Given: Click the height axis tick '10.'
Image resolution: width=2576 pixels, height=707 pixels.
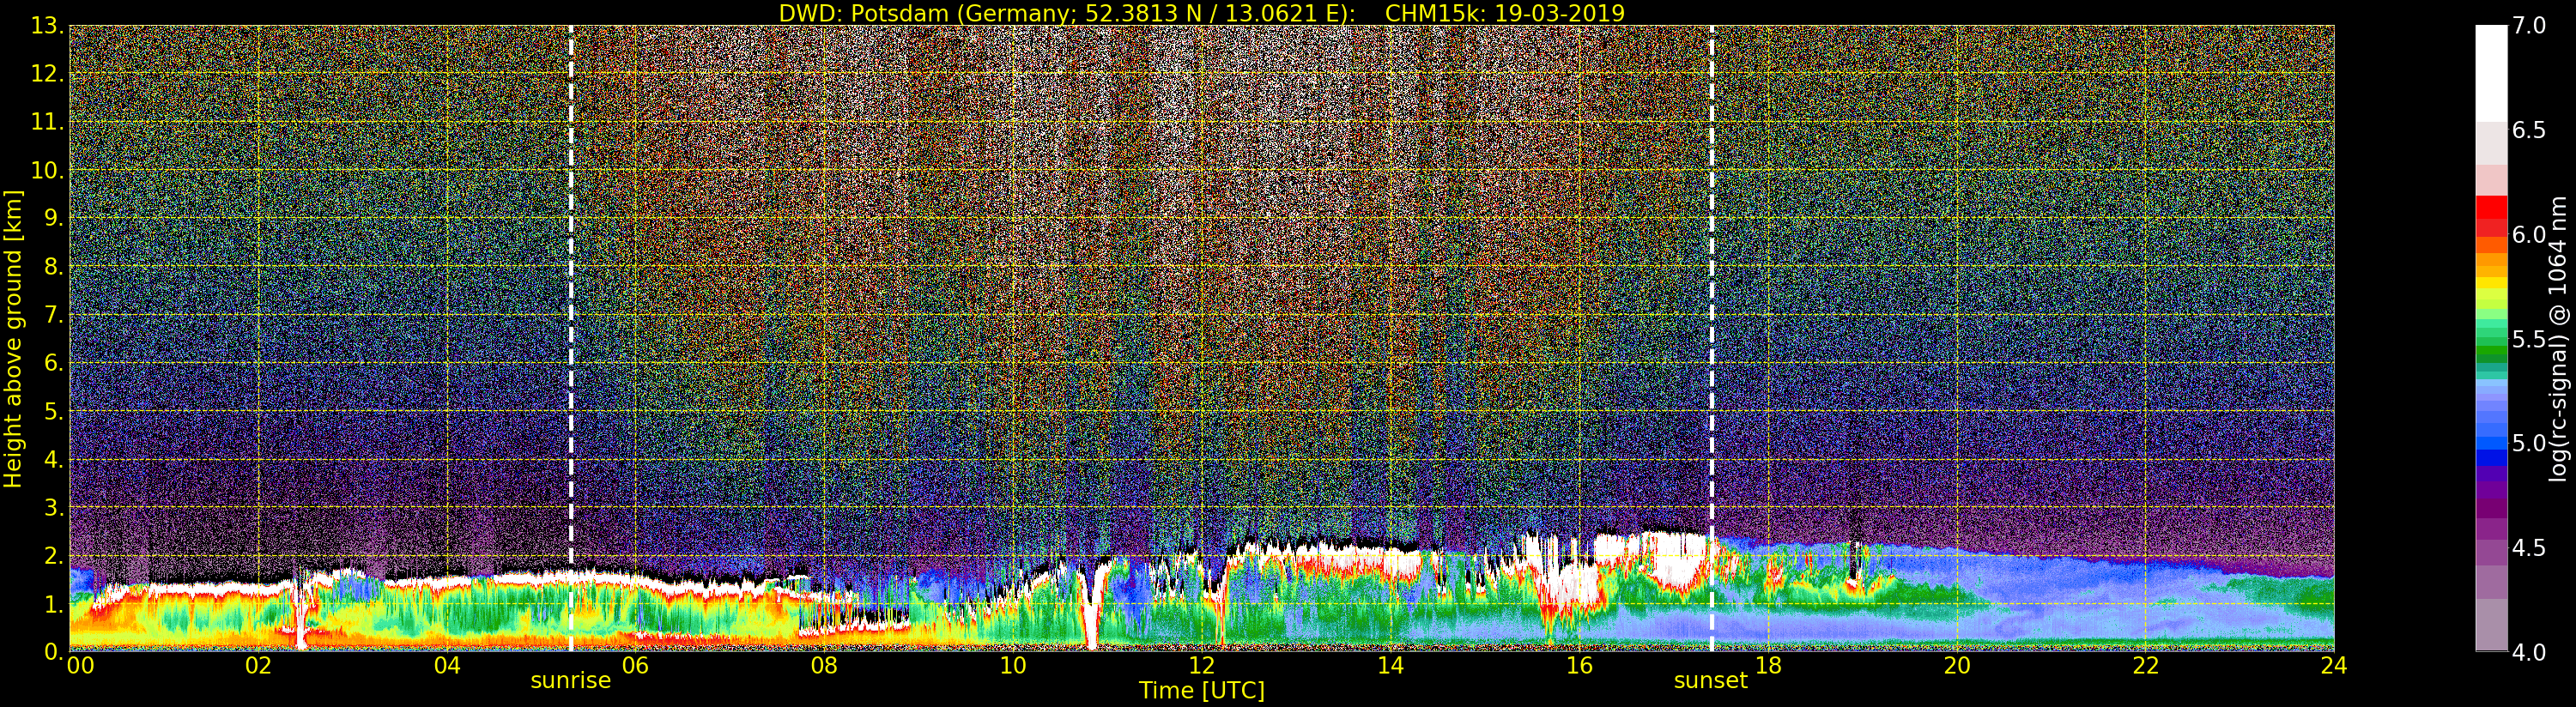Looking at the screenshot, I should coord(48,170).
